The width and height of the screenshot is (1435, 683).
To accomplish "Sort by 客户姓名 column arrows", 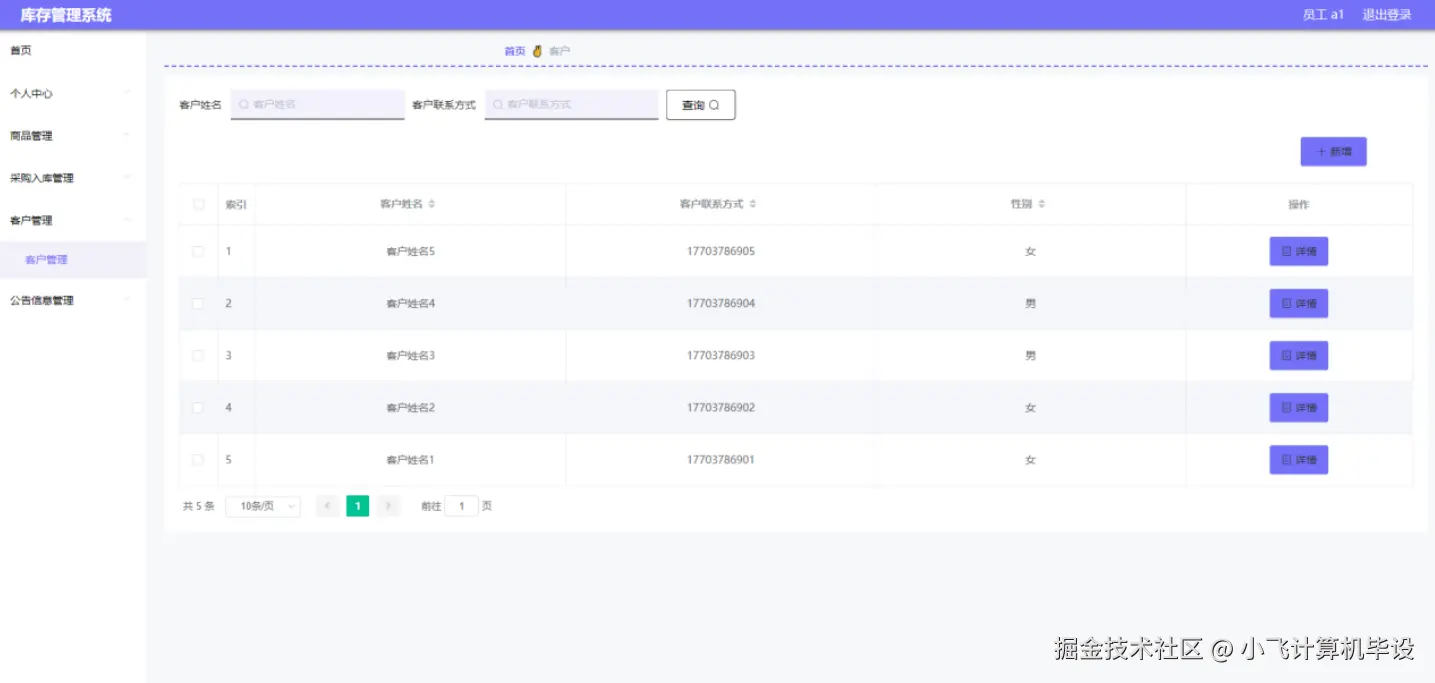I will 432,204.
